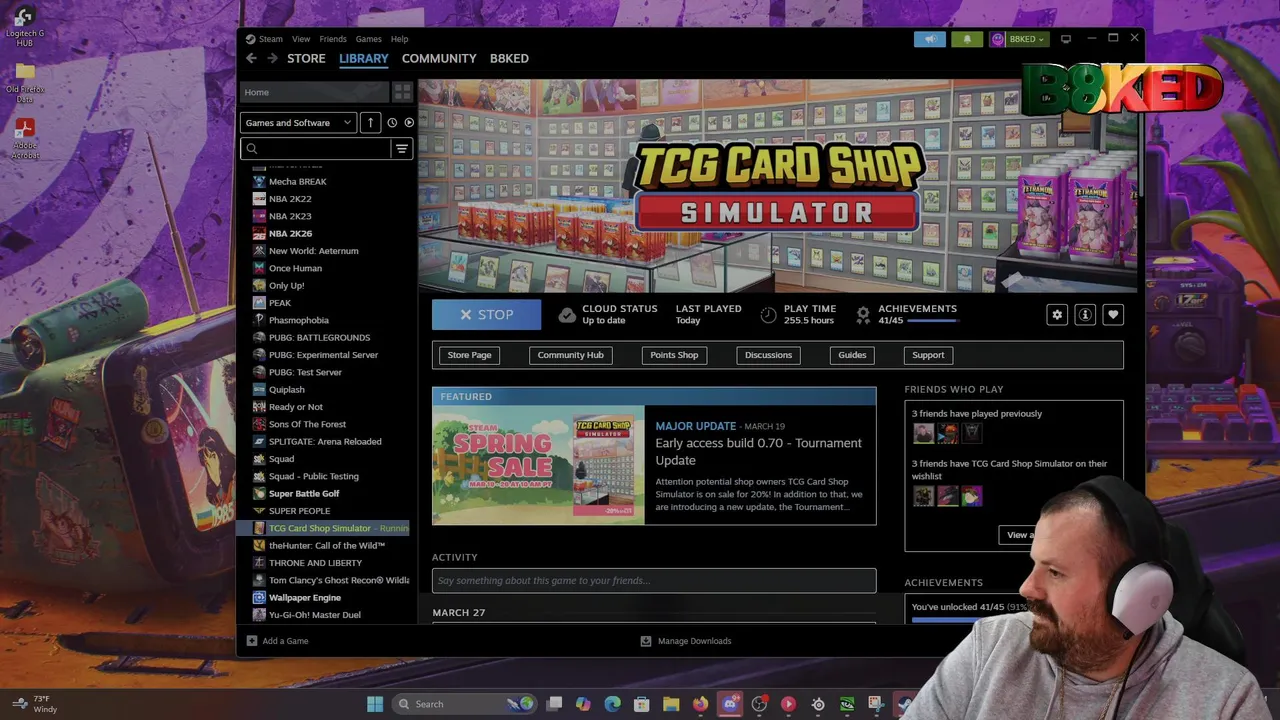Open the Games and Software dropdown
This screenshot has width=1280, height=720.
coord(298,123)
